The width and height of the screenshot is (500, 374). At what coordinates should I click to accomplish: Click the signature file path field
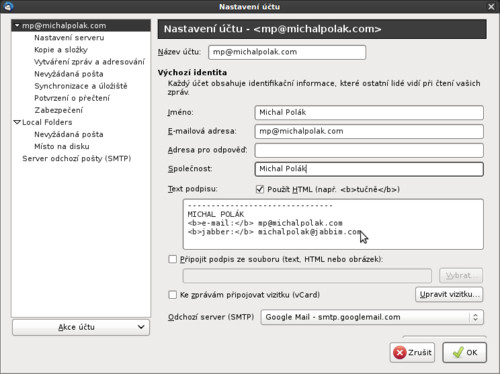click(307, 276)
